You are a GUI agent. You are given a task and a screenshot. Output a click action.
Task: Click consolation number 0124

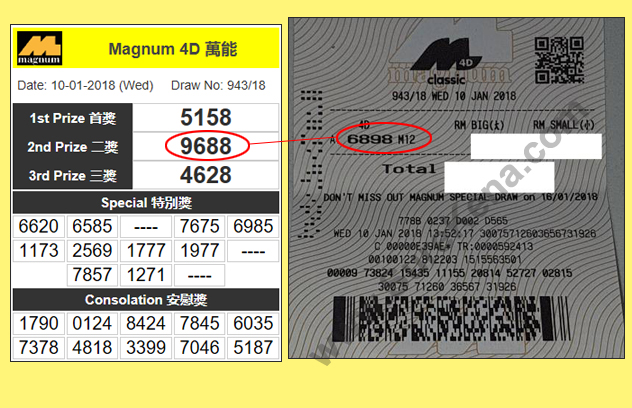click(x=92, y=323)
